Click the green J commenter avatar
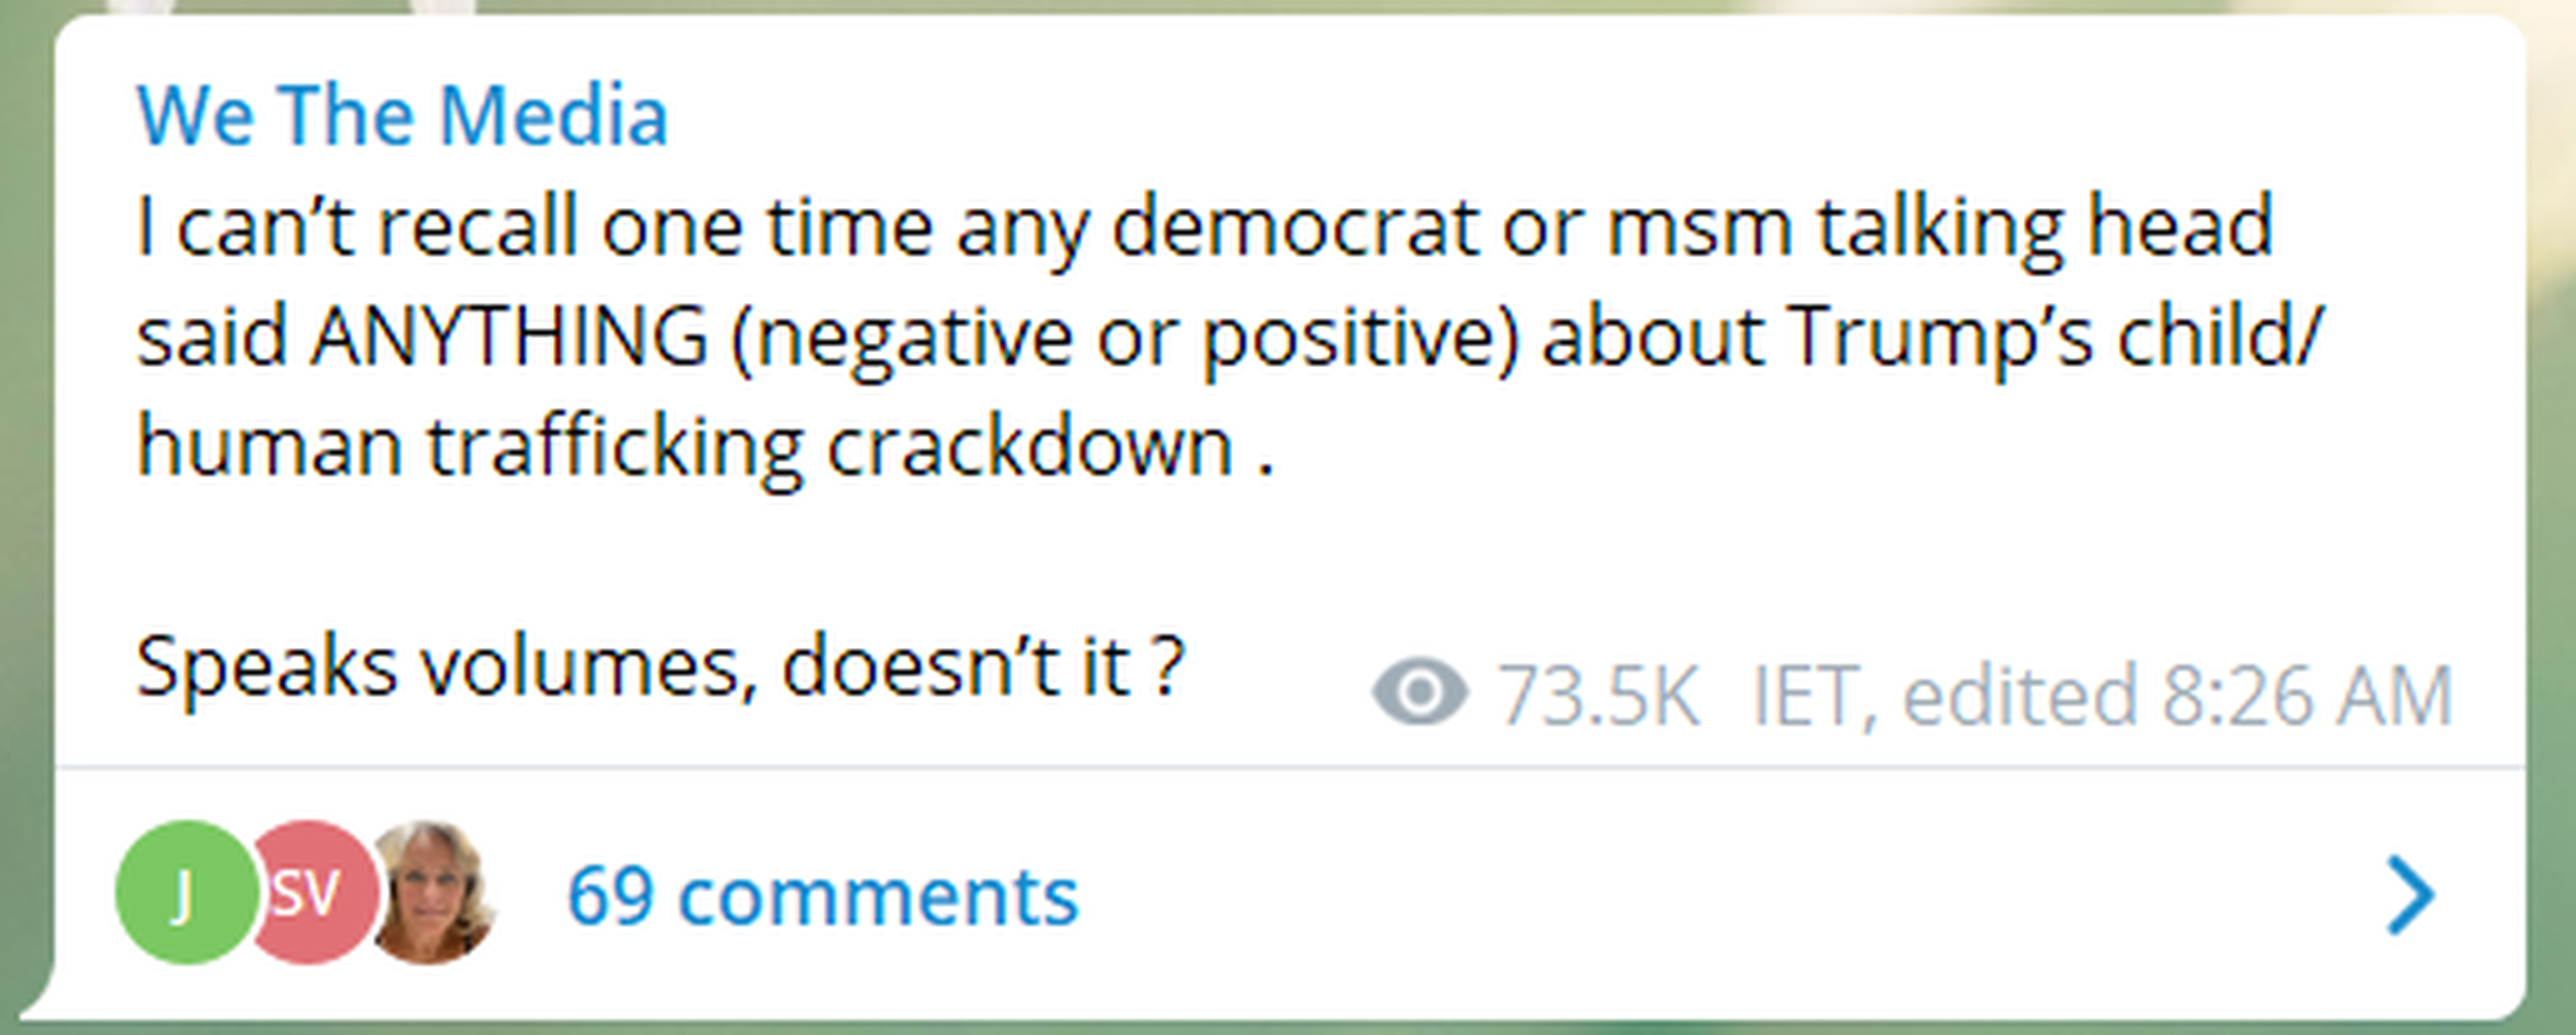 [184, 892]
